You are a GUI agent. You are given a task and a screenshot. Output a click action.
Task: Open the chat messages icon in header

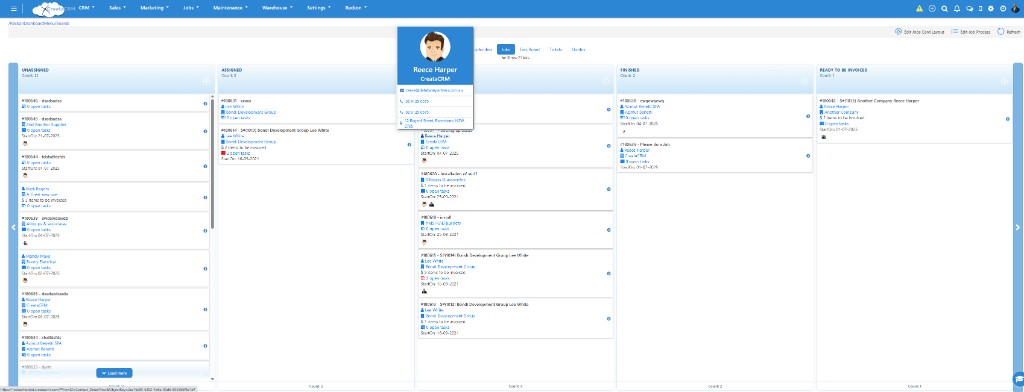[x=969, y=8]
